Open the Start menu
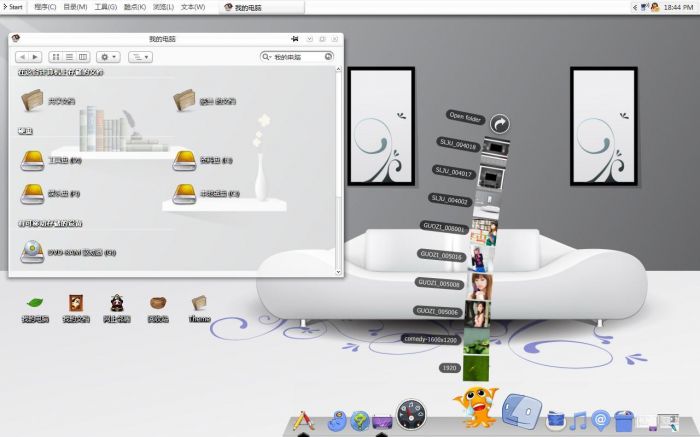The image size is (700, 437). pyautogui.click(x=13, y=7)
